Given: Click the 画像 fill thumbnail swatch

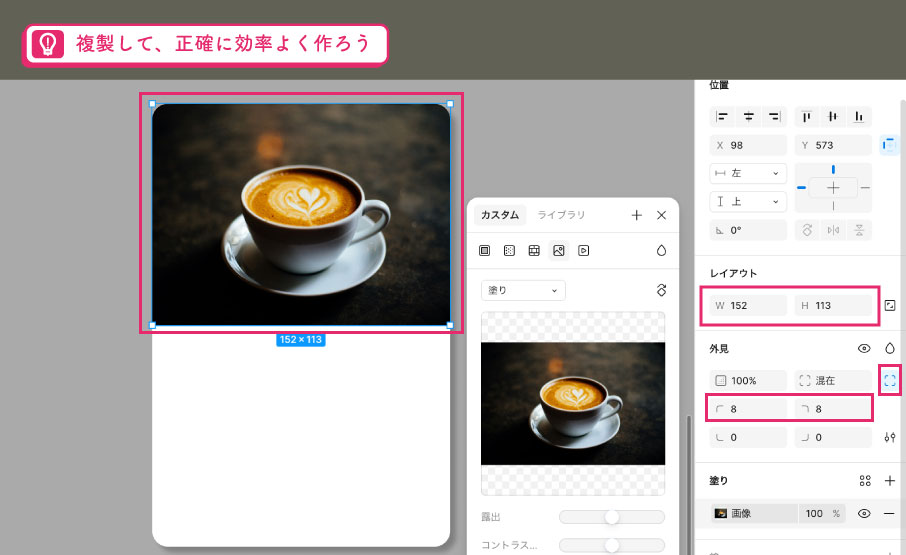Looking at the screenshot, I should coord(721,513).
